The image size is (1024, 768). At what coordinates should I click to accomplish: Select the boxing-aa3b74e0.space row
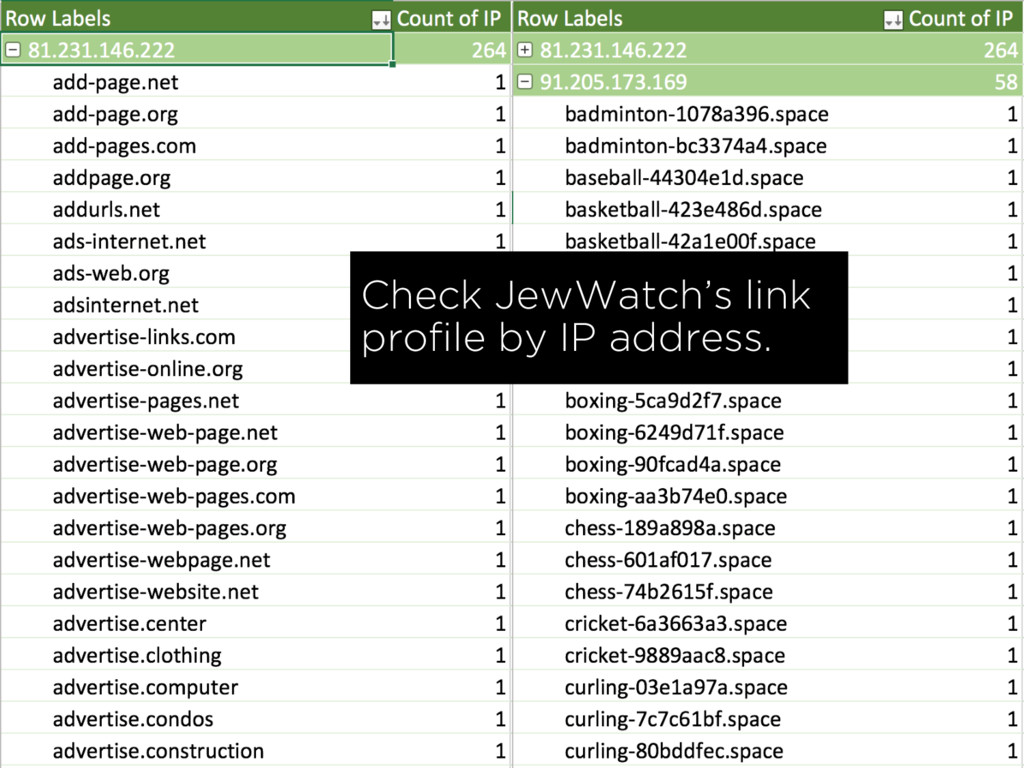[x=767, y=496]
